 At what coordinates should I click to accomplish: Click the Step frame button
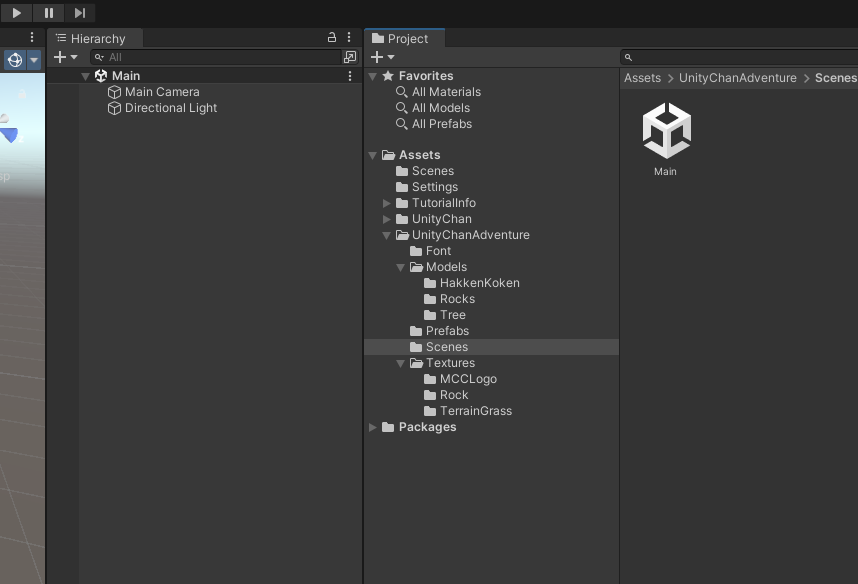(x=80, y=13)
